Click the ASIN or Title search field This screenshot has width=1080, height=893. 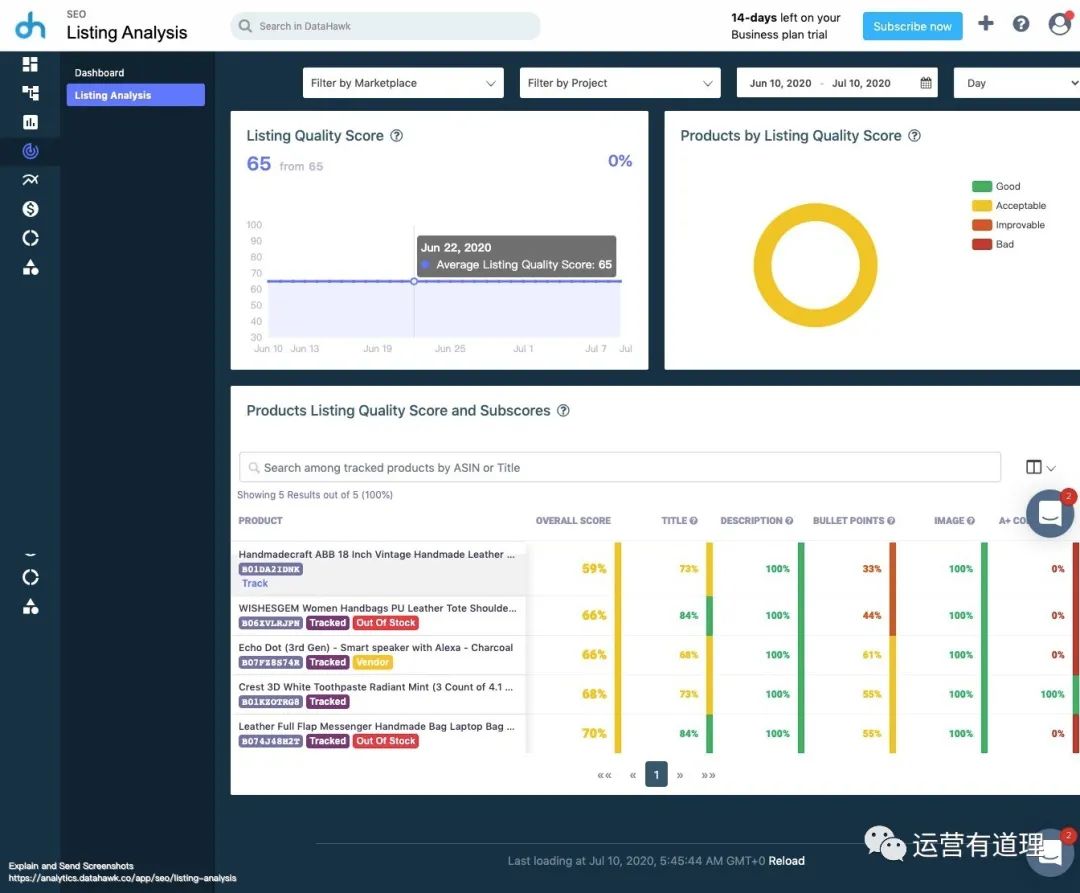[x=620, y=468]
